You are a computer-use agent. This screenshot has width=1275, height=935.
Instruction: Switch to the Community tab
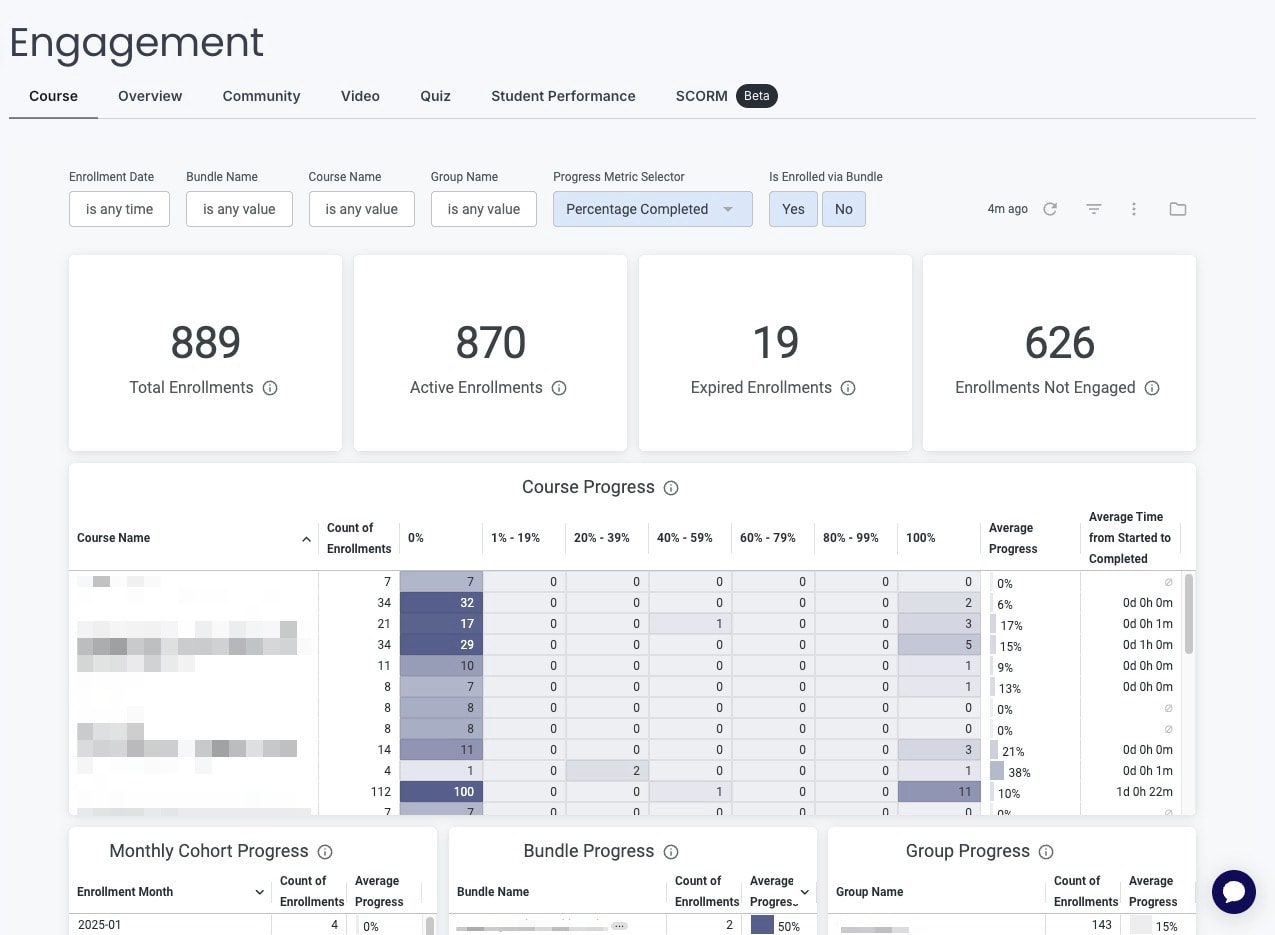261,96
